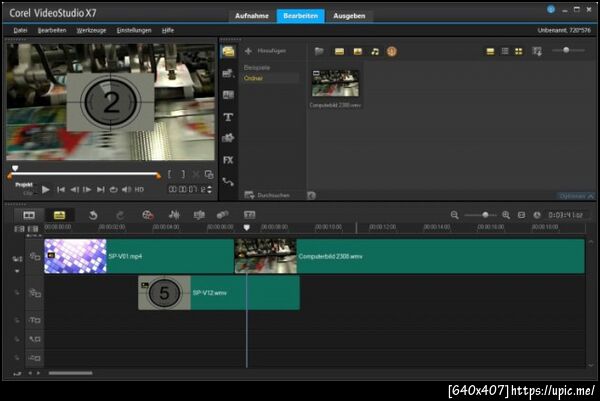This screenshot has width=600, height=401.
Task: Collapse the library navigation panel arrow
Action: (311, 196)
